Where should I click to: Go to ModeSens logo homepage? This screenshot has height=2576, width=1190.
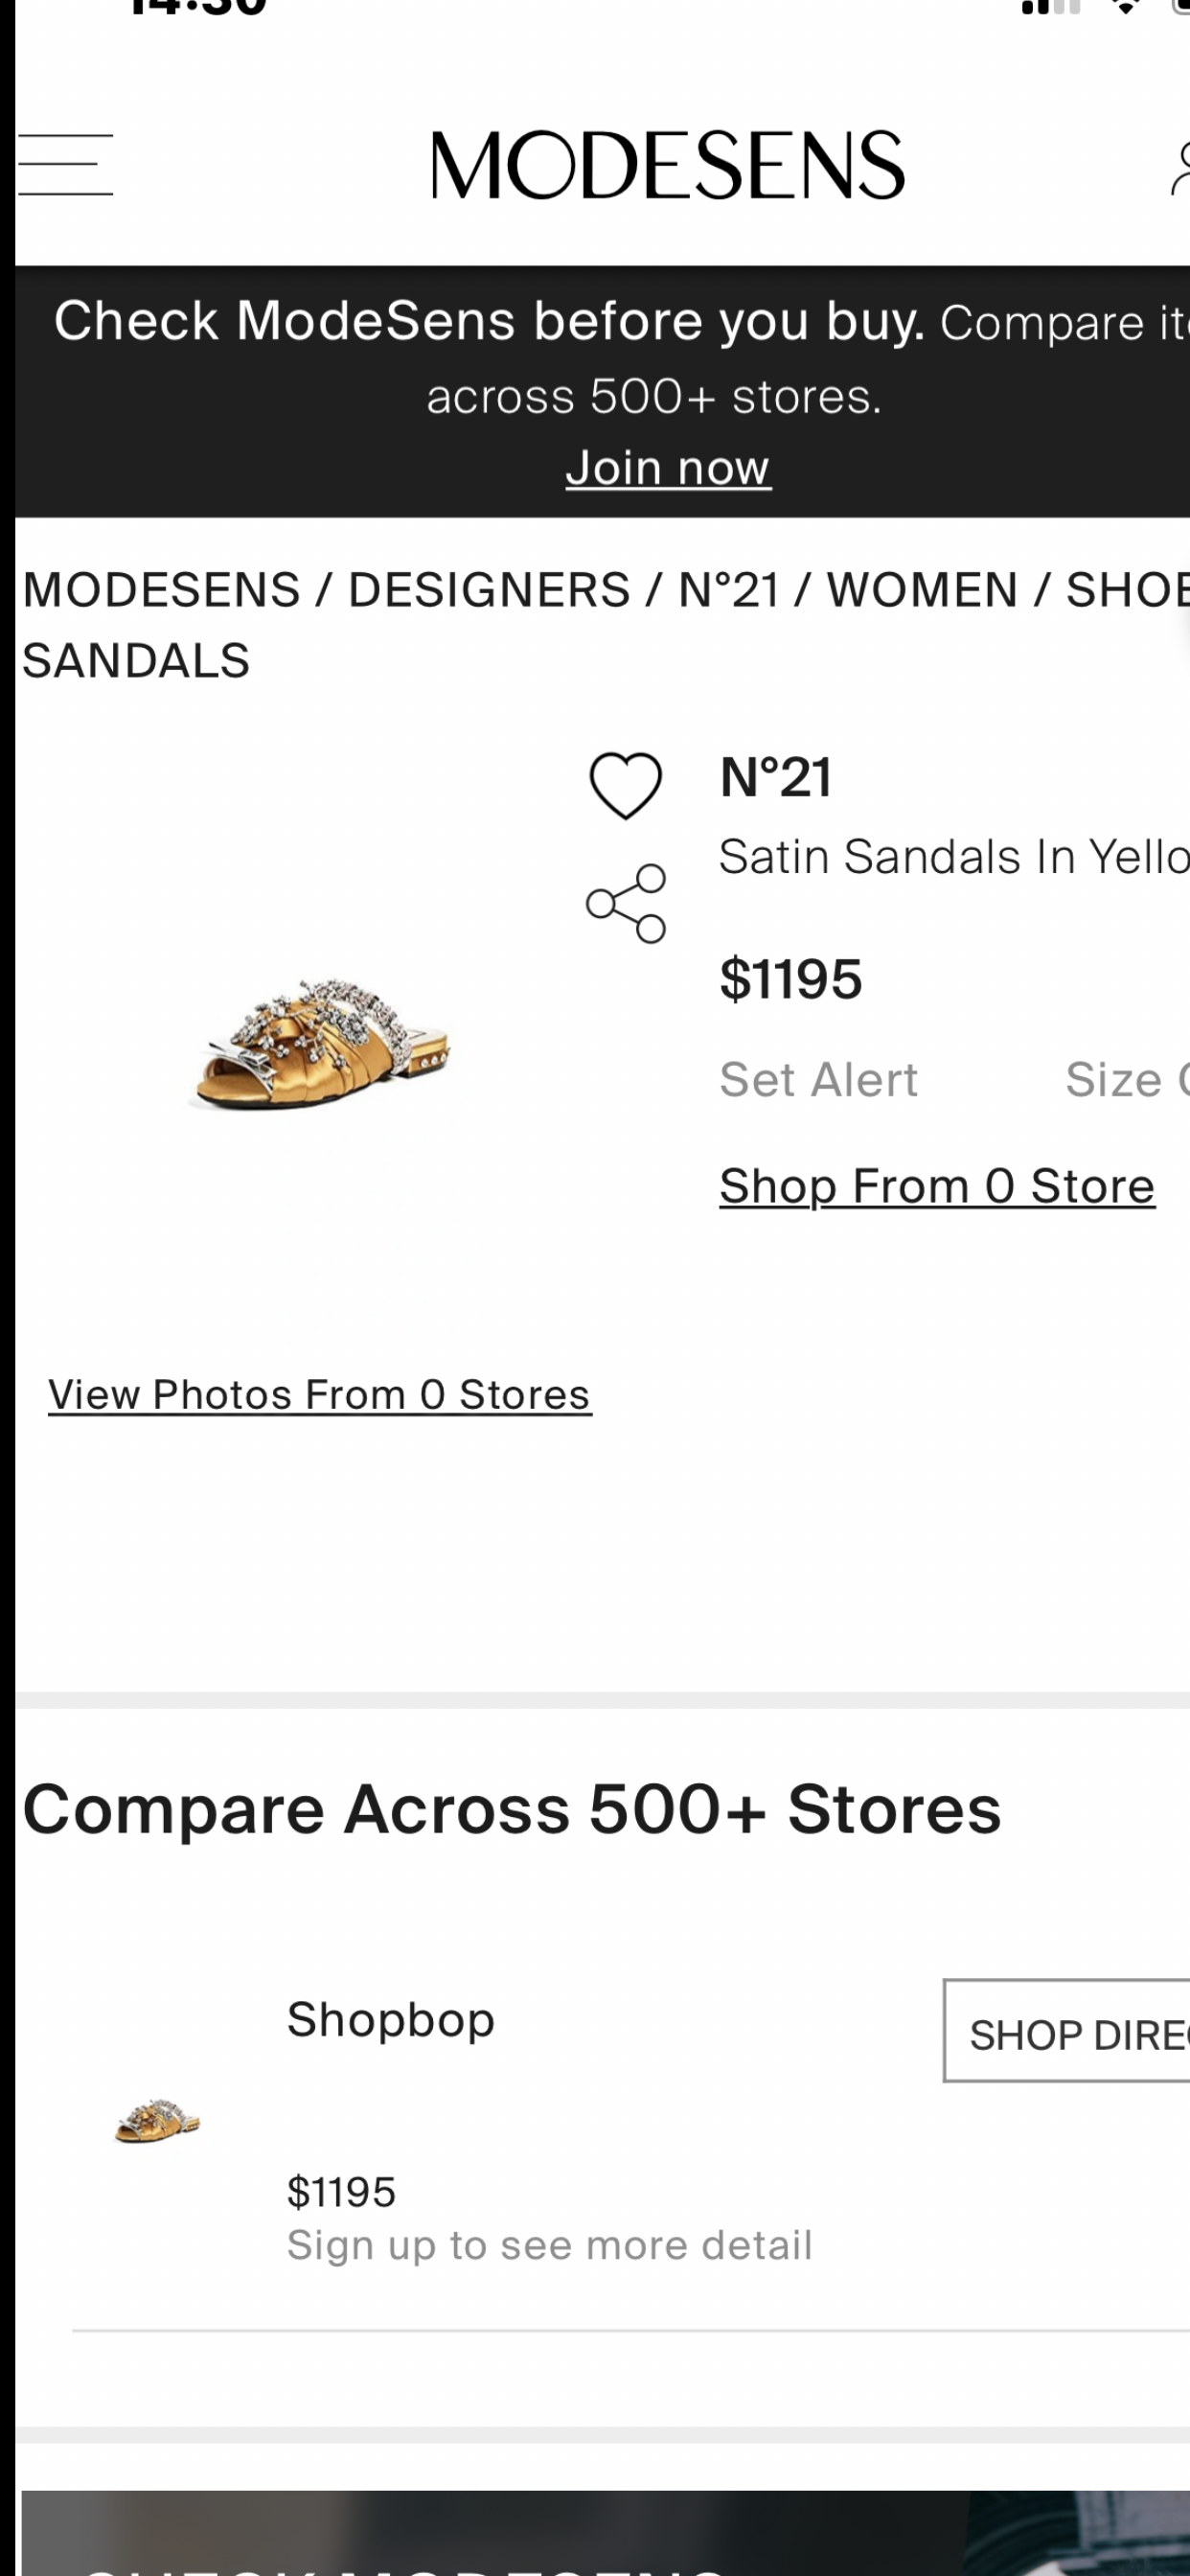tap(668, 165)
